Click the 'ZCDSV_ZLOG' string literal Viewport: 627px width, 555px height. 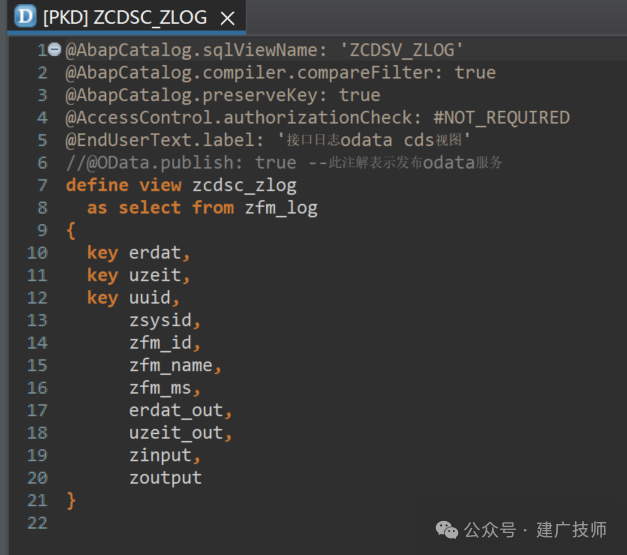click(x=401, y=50)
